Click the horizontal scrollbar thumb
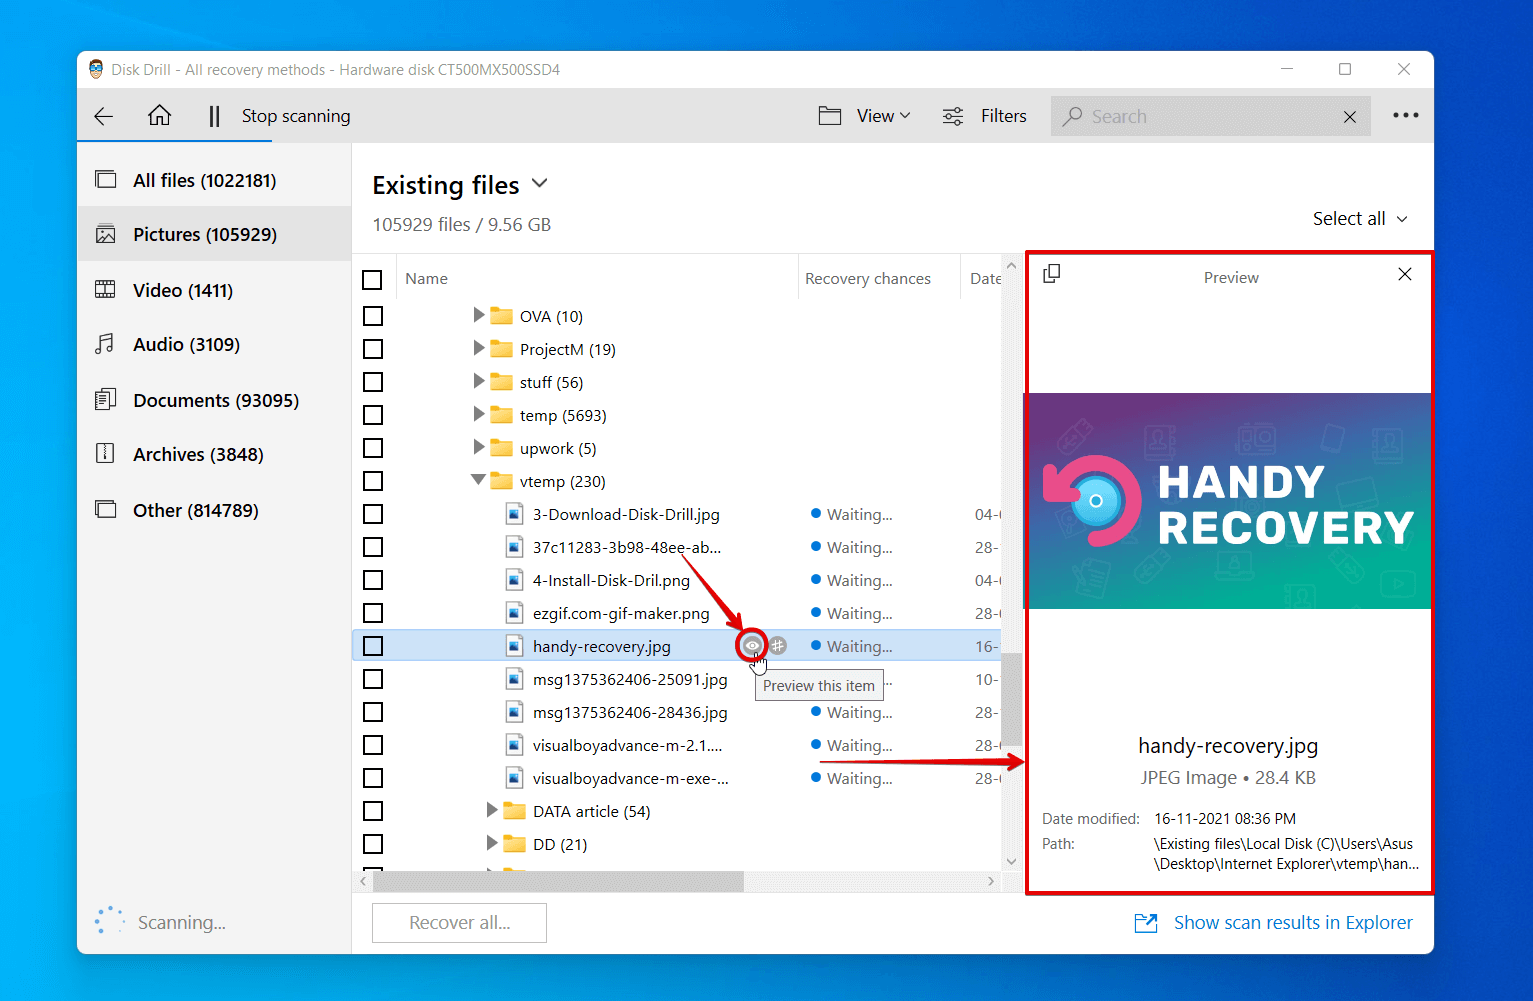The width and height of the screenshot is (1533, 1001). [558, 881]
